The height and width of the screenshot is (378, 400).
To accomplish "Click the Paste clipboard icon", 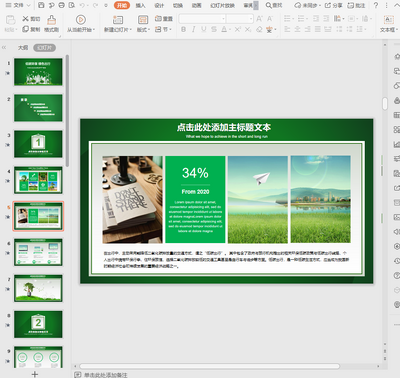I will [10, 20].
